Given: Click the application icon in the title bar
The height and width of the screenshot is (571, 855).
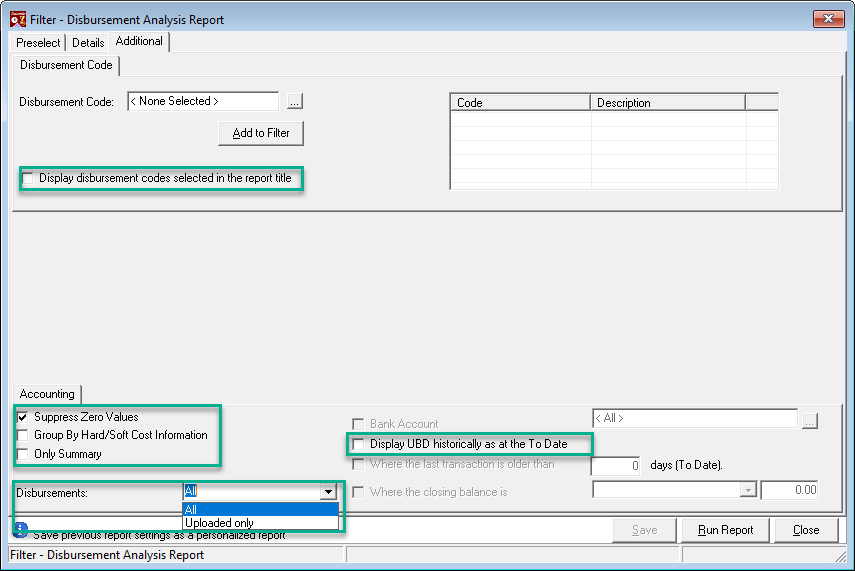Looking at the screenshot, I should click(x=17, y=19).
